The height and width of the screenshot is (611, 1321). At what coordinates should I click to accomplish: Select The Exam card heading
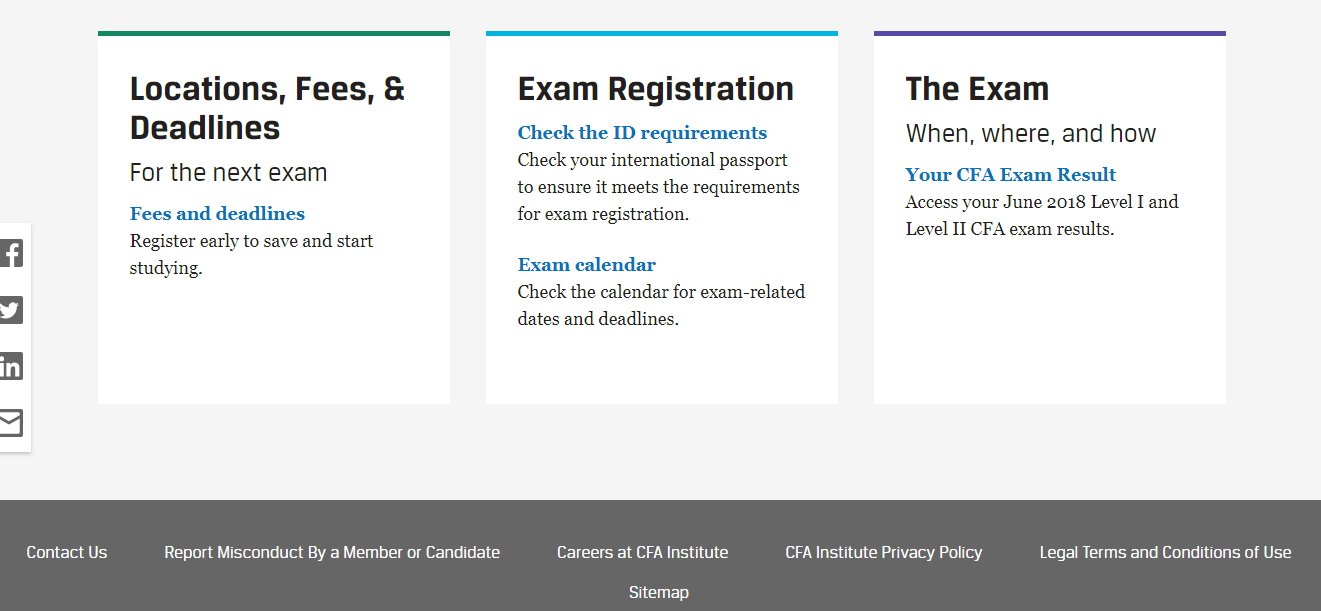(977, 89)
